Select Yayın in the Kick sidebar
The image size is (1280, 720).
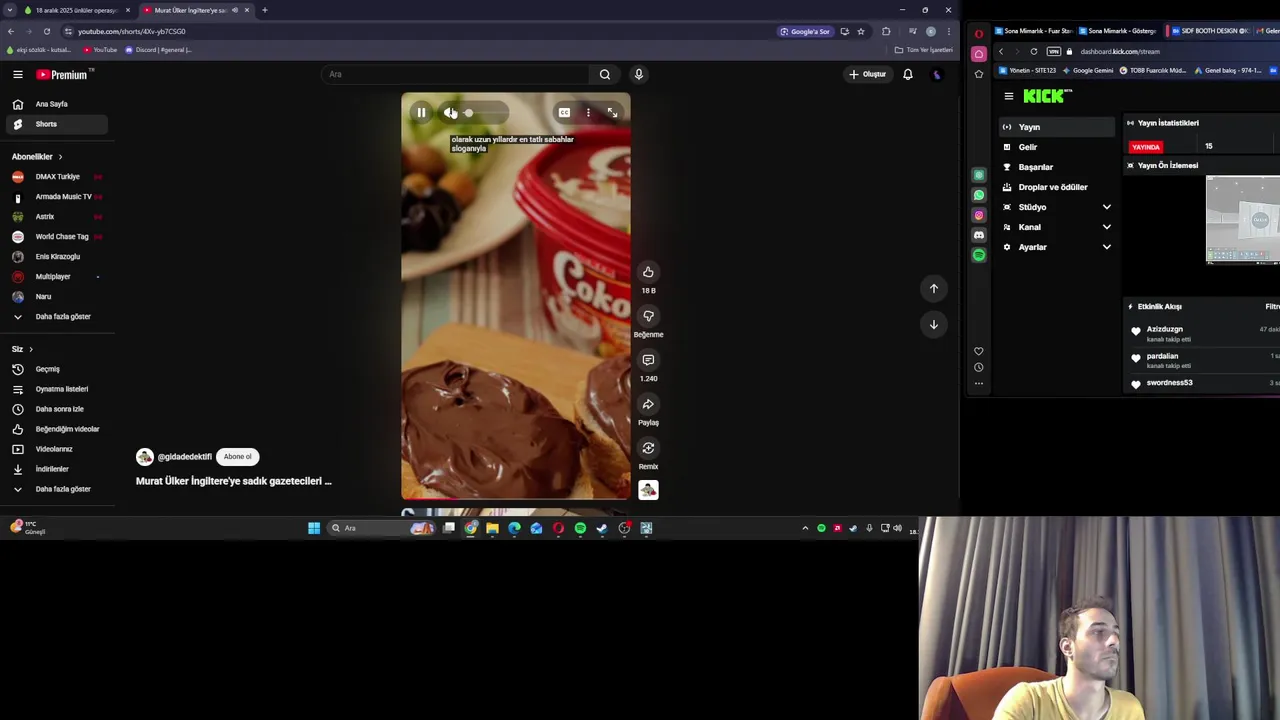[1058, 127]
